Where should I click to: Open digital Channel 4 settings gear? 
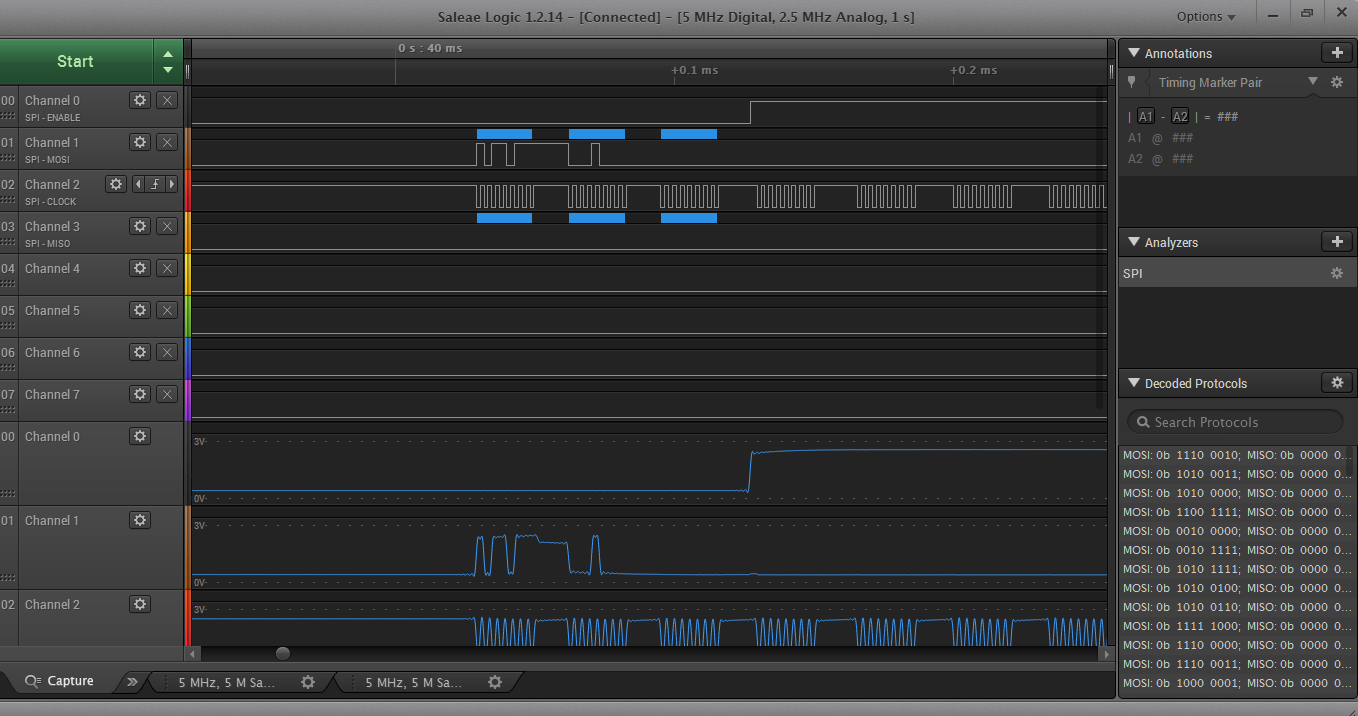(140, 268)
